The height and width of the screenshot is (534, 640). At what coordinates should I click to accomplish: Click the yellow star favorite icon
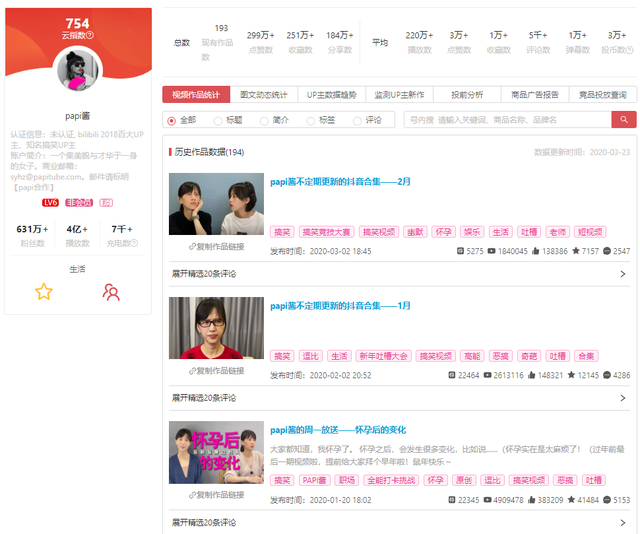point(43,292)
